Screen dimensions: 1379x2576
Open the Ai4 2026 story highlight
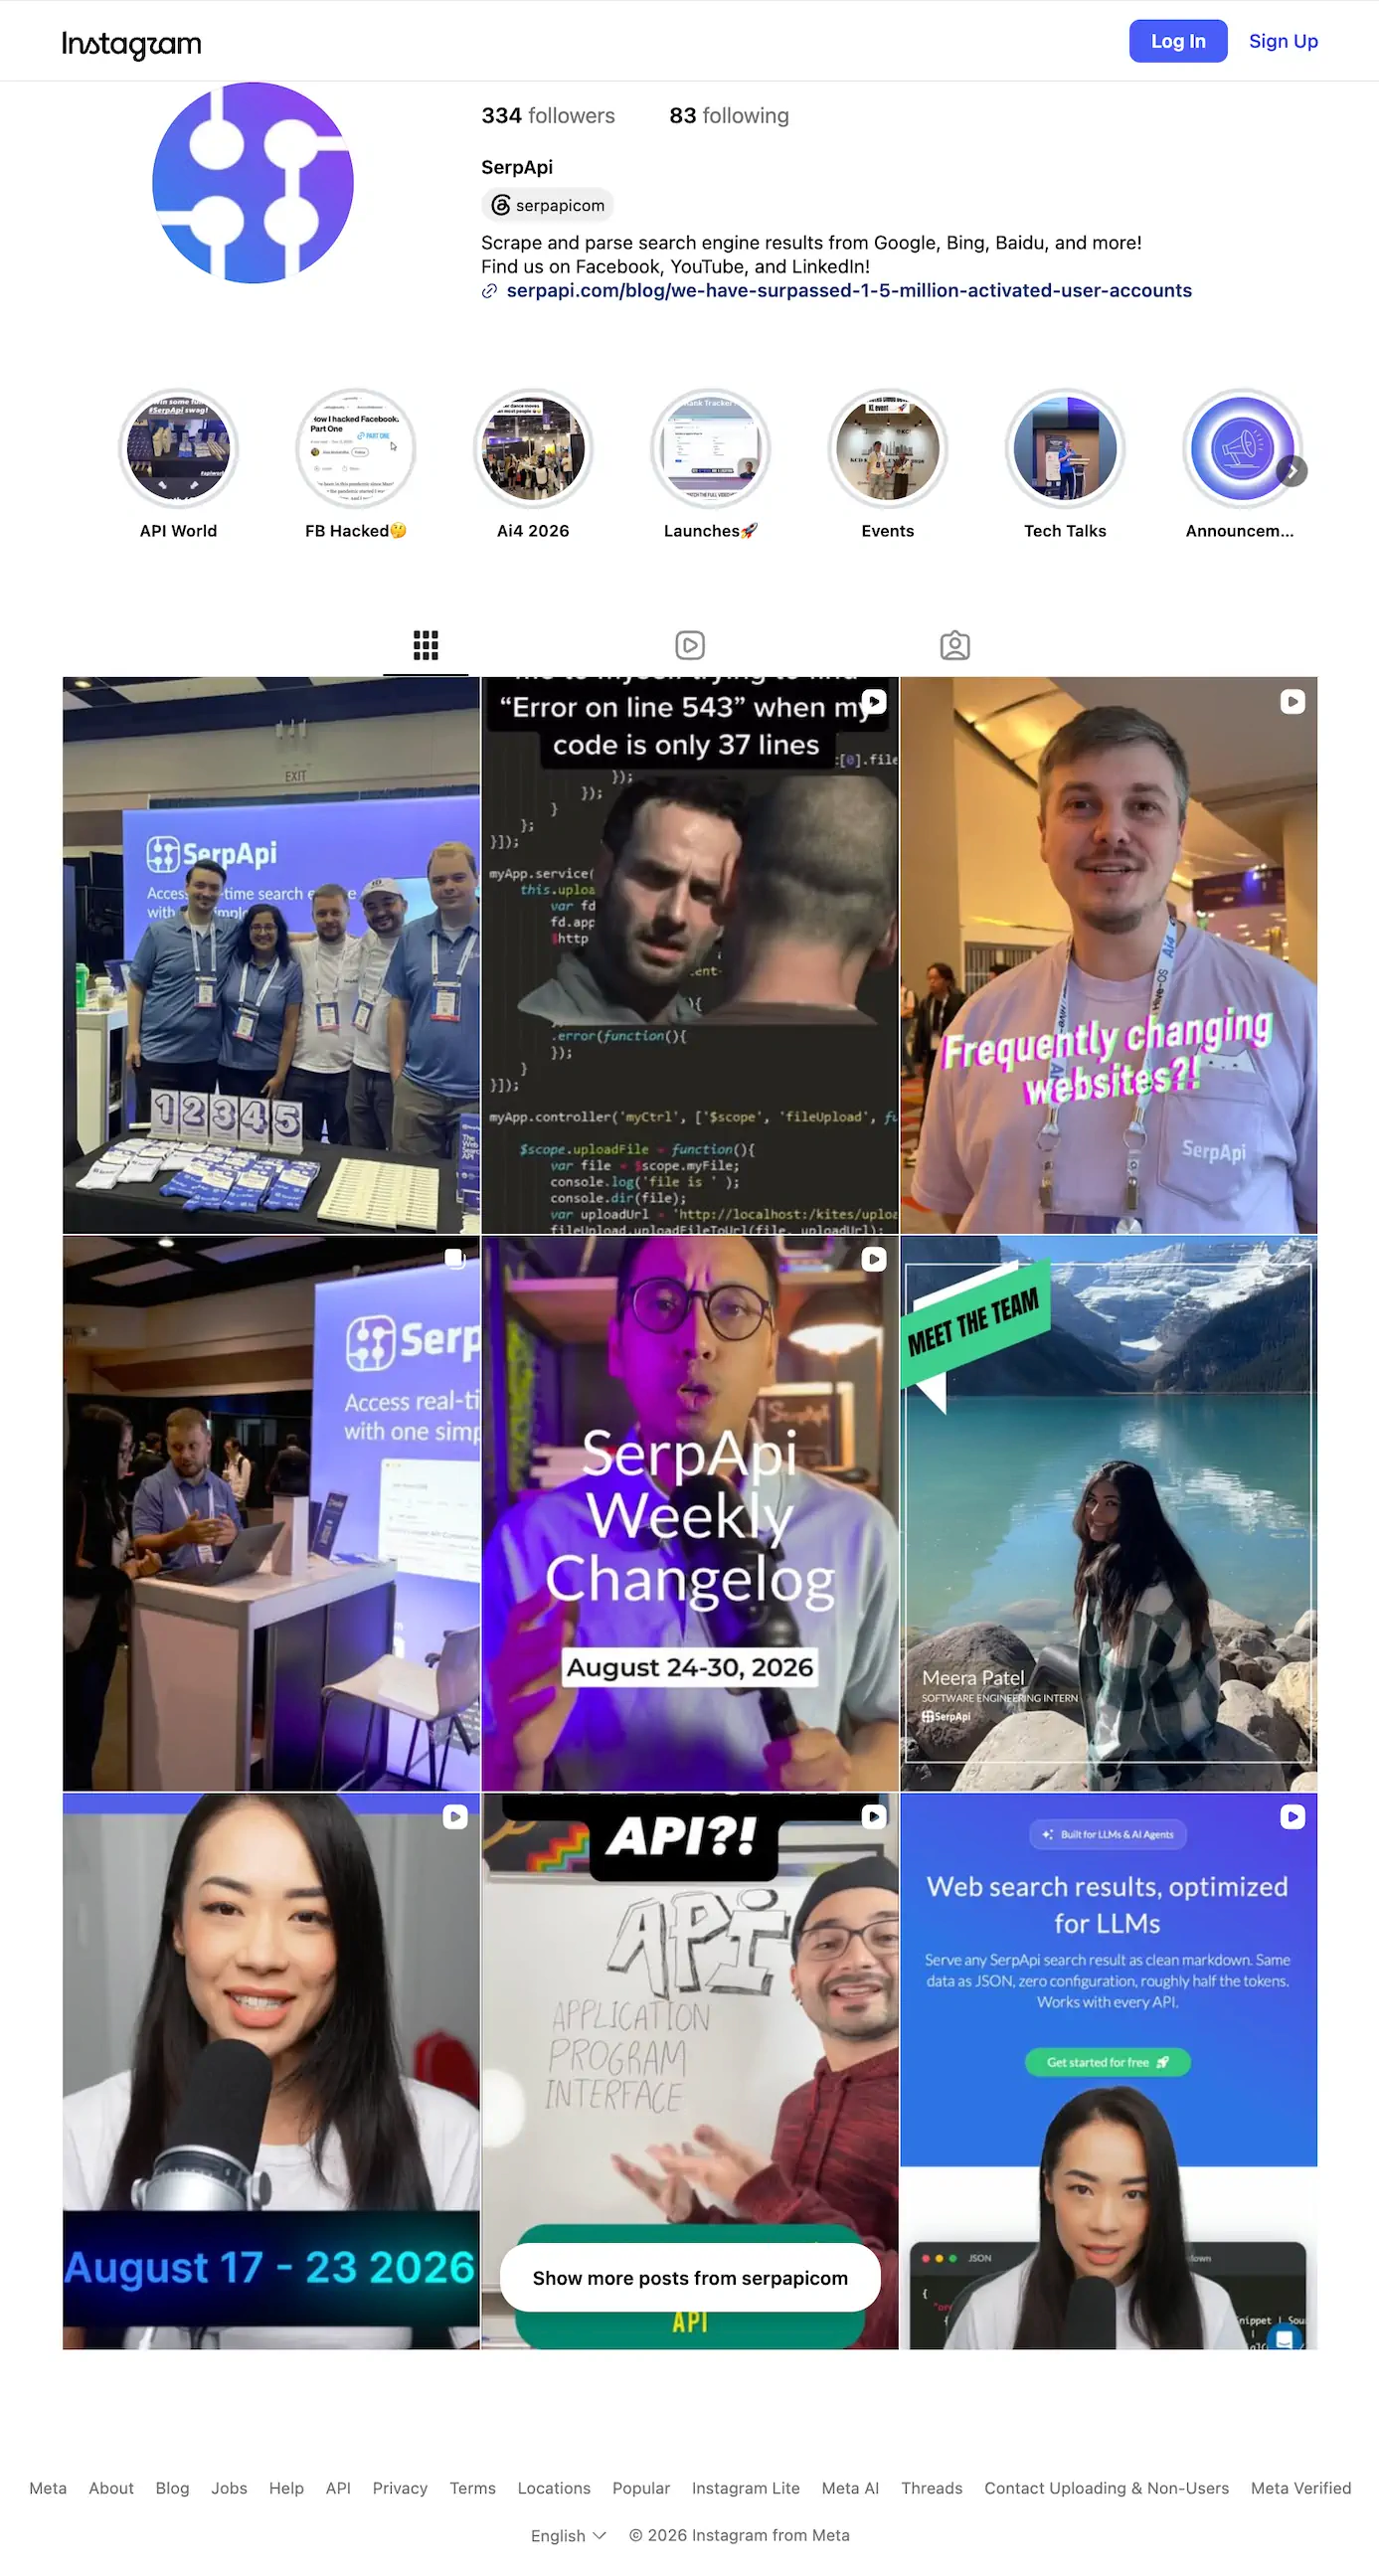click(x=533, y=448)
